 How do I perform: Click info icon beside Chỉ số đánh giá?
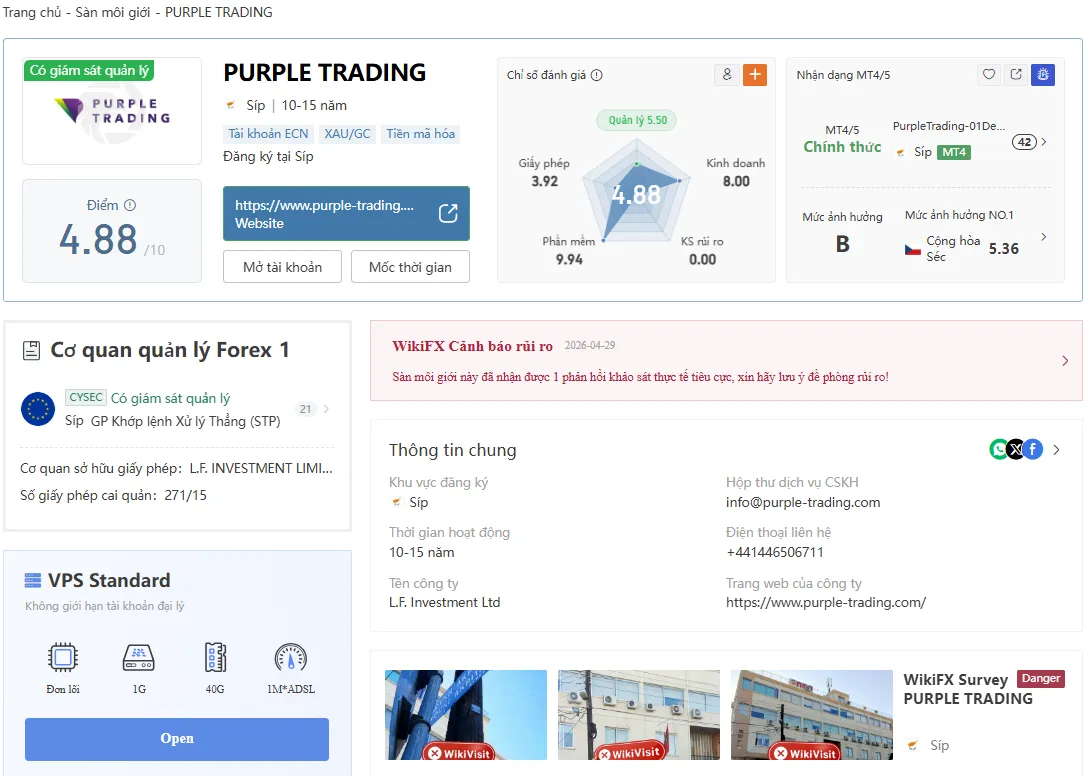pos(596,75)
